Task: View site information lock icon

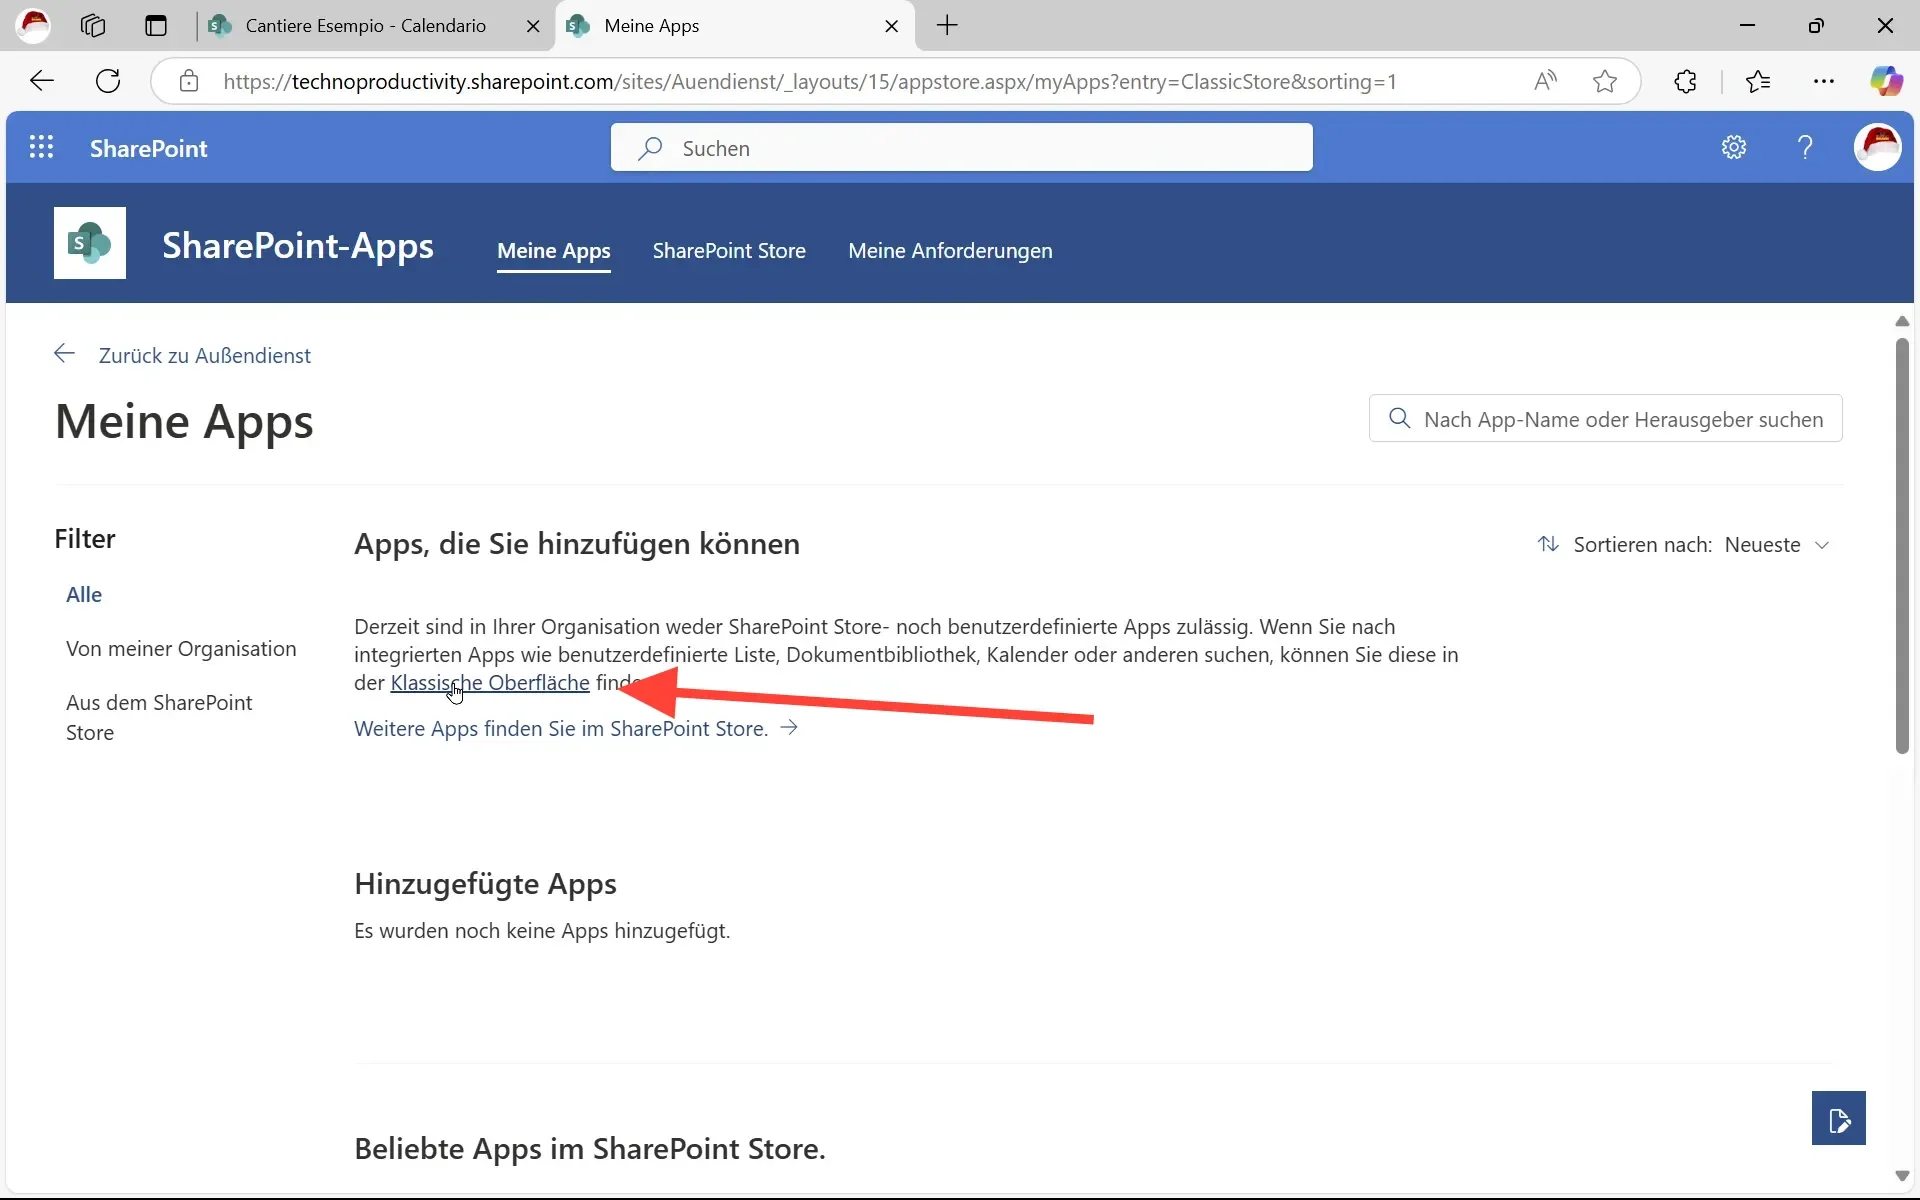Action: point(189,81)
